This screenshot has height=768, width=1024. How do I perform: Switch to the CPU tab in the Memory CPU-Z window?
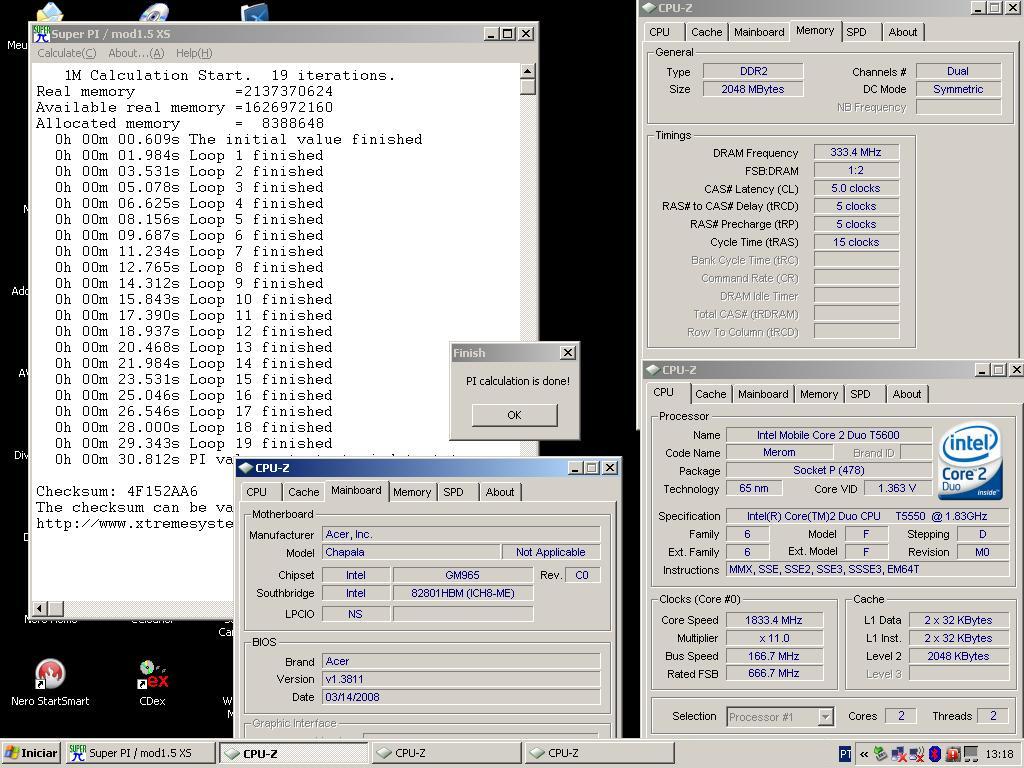660,32
